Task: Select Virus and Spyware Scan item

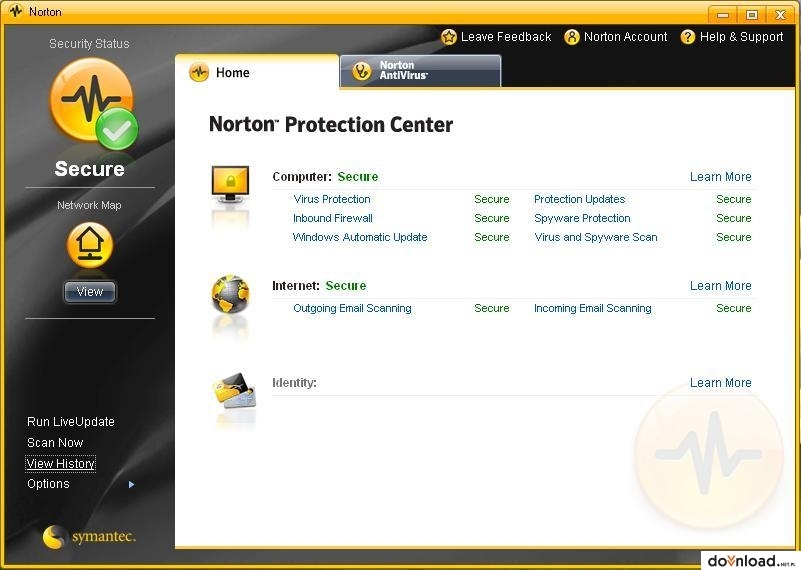Action: click(596, 237)
